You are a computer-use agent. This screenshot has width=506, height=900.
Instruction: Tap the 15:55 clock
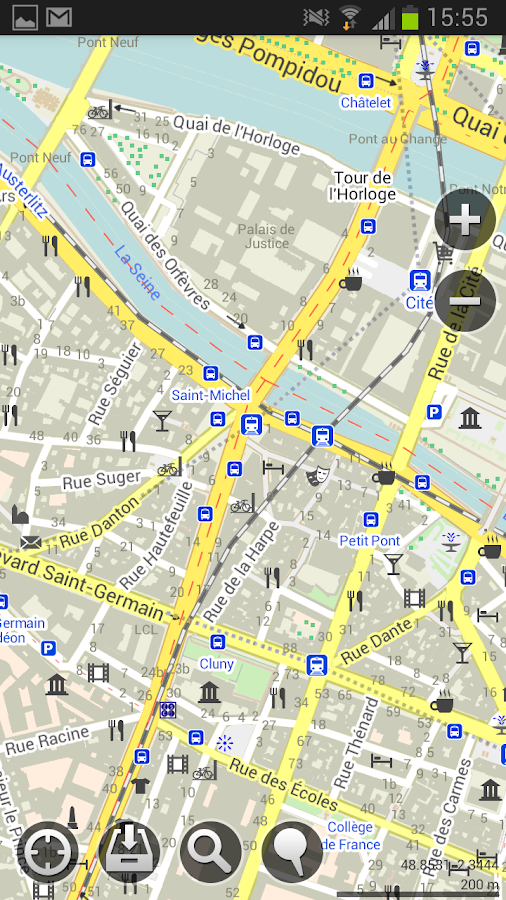457,17
